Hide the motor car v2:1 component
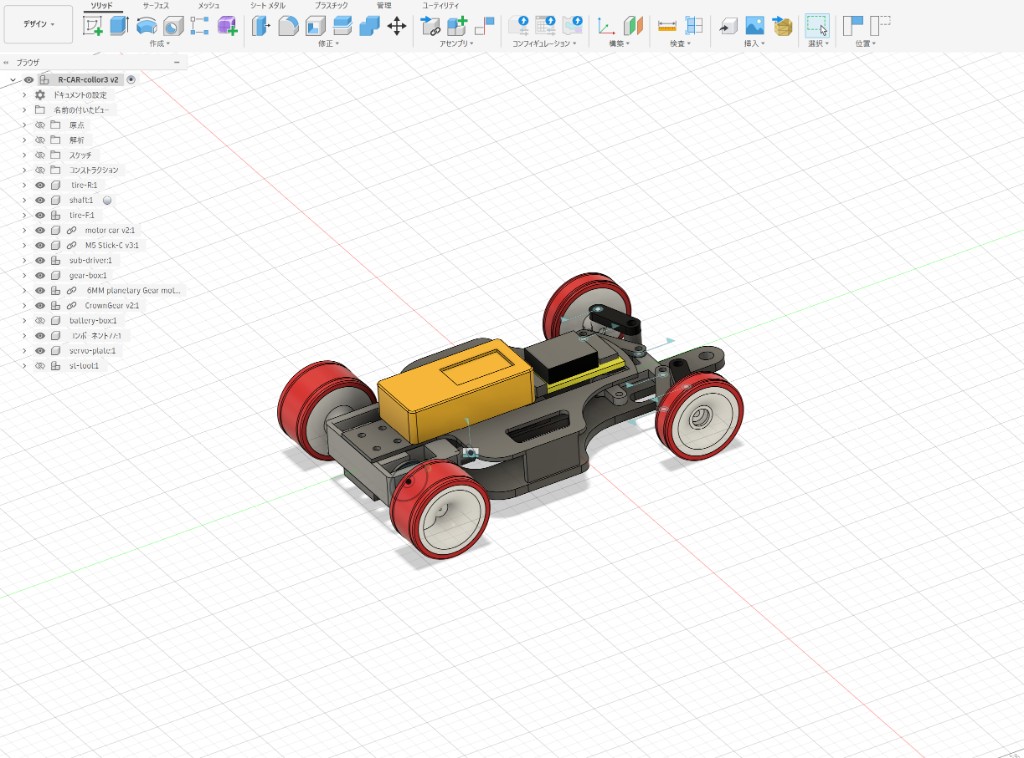1024x758 pixels. click(x=40, y=230)
